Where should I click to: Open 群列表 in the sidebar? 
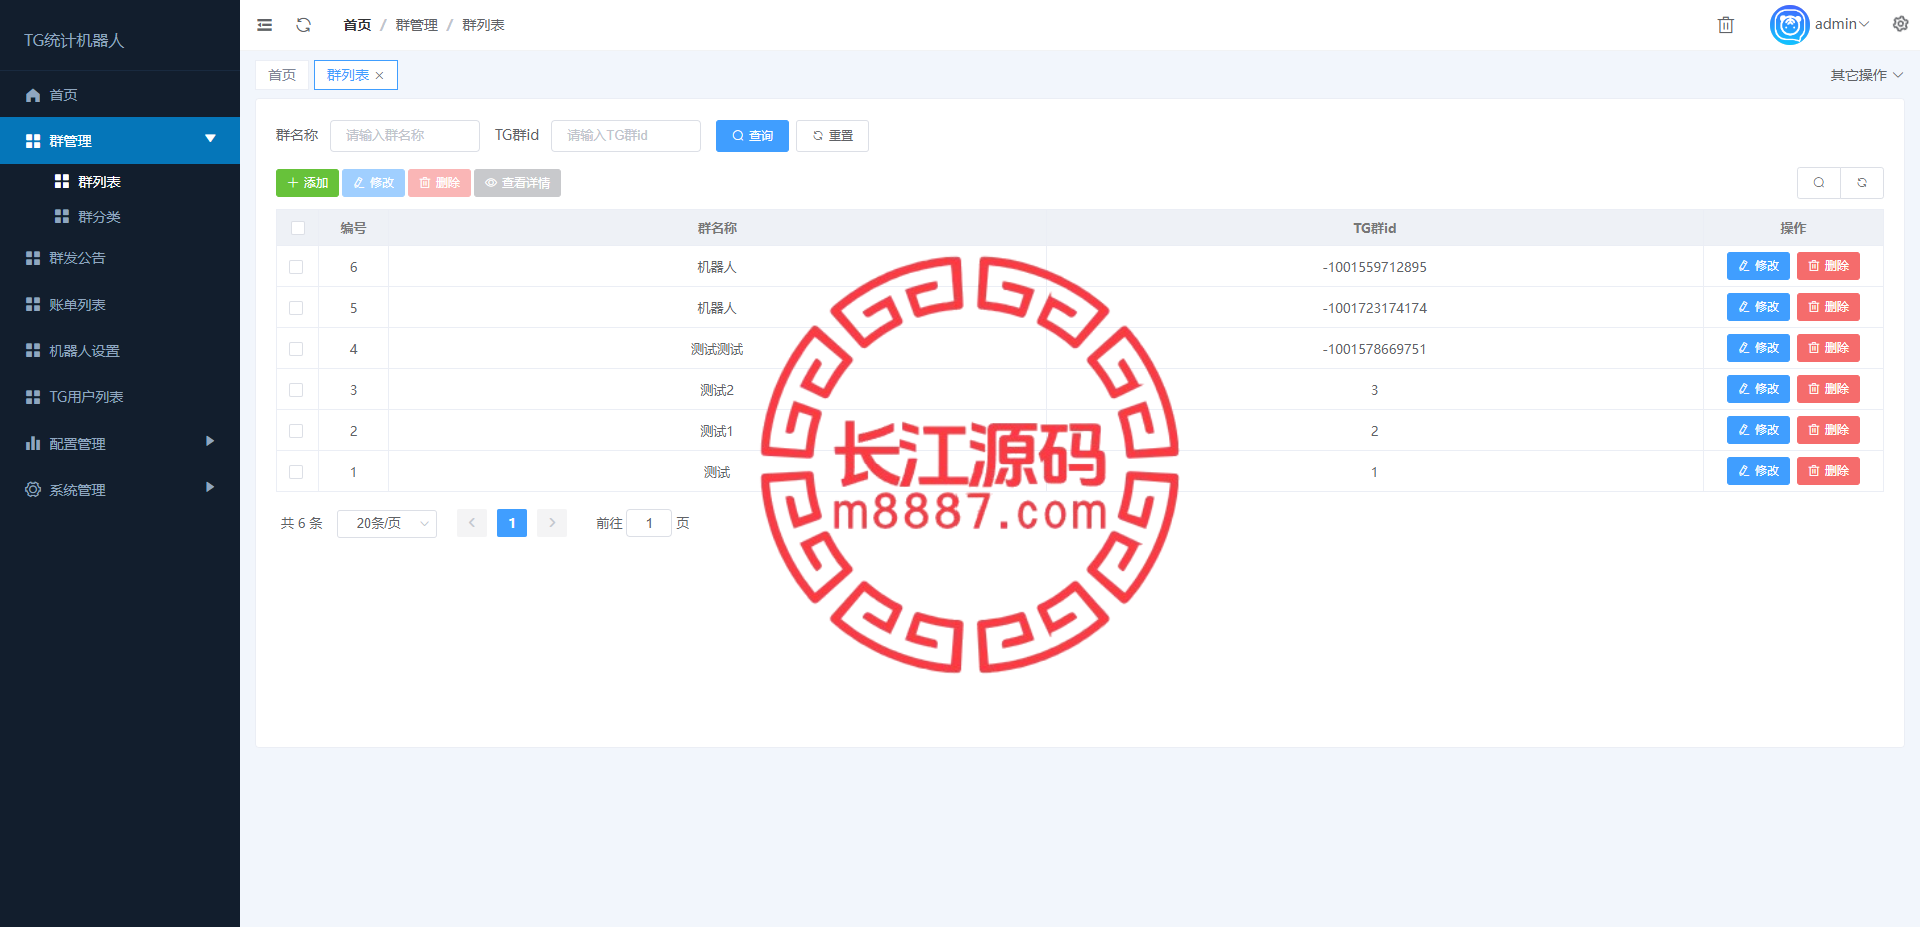120,182
